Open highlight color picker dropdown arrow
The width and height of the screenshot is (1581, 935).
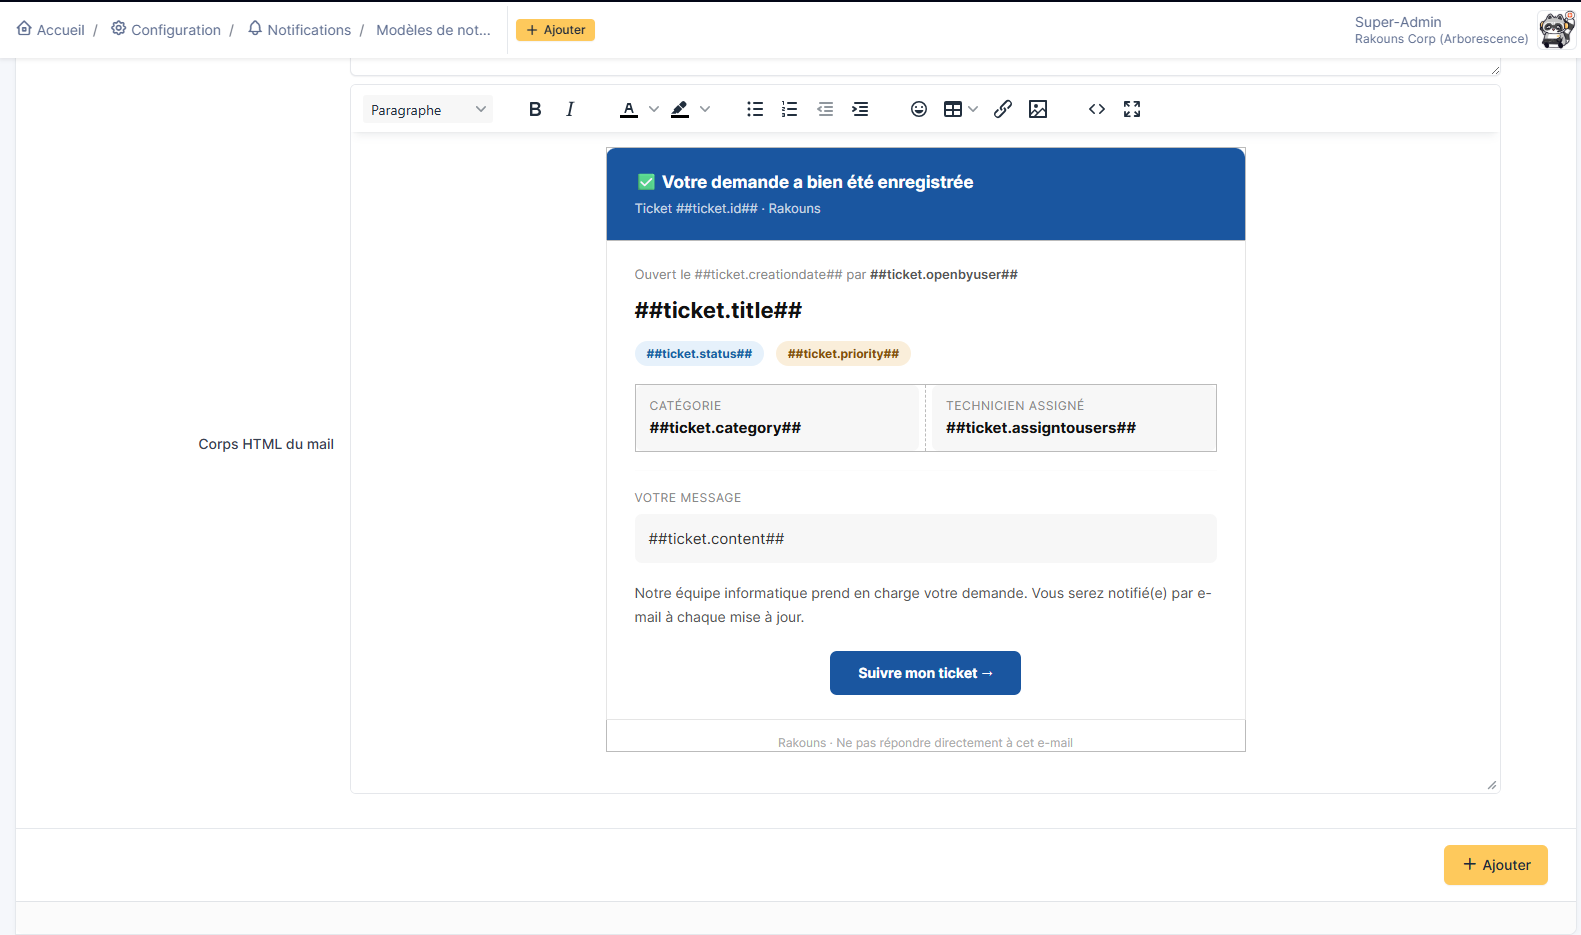[x=705, y=109]
